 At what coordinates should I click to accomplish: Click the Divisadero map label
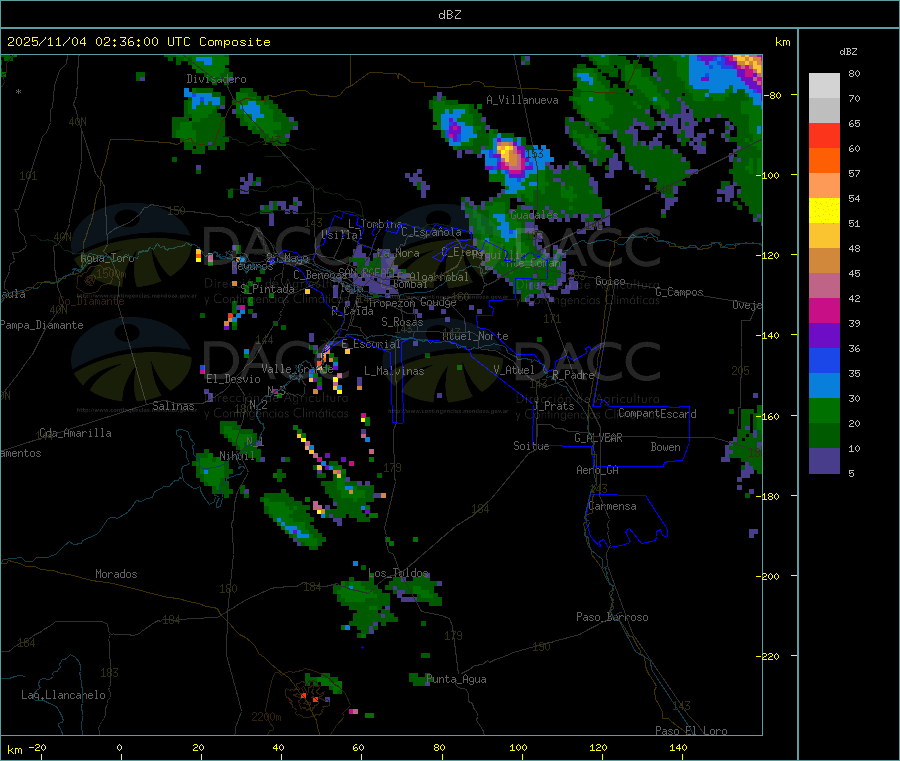click(216, 79)
